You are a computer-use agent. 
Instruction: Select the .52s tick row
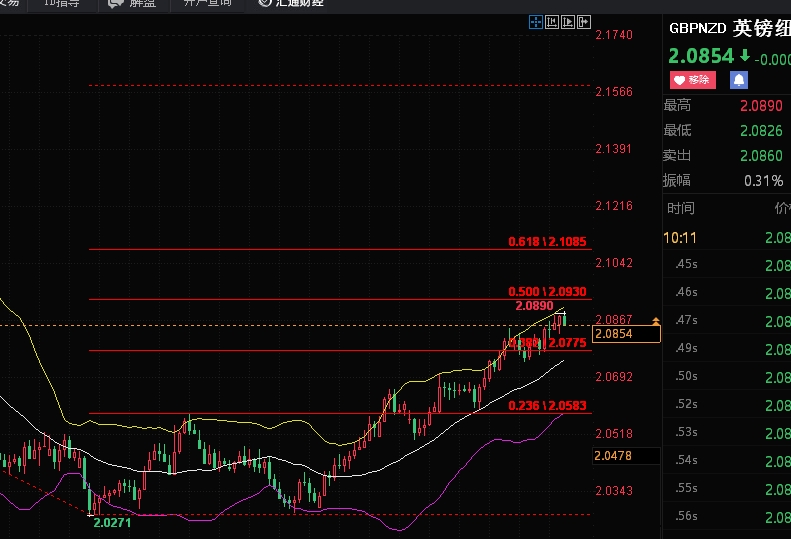click(x=727, y=404)
